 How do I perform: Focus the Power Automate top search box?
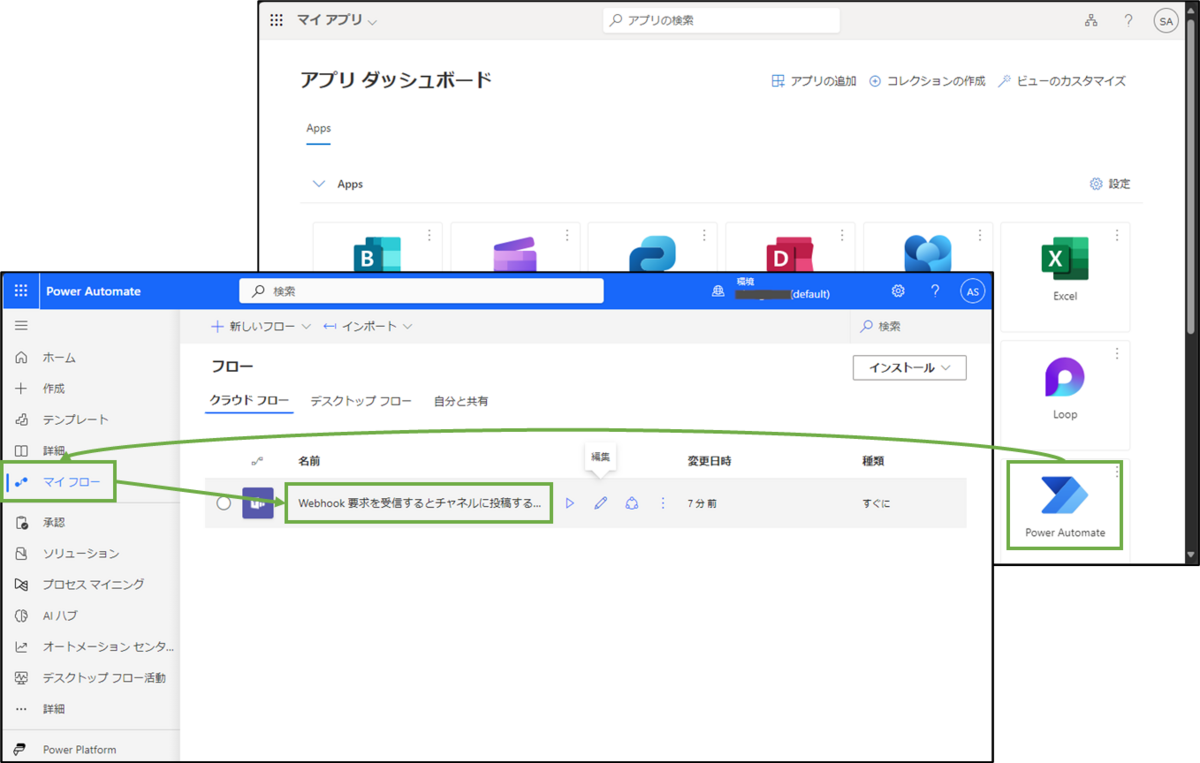click(421, 291)
